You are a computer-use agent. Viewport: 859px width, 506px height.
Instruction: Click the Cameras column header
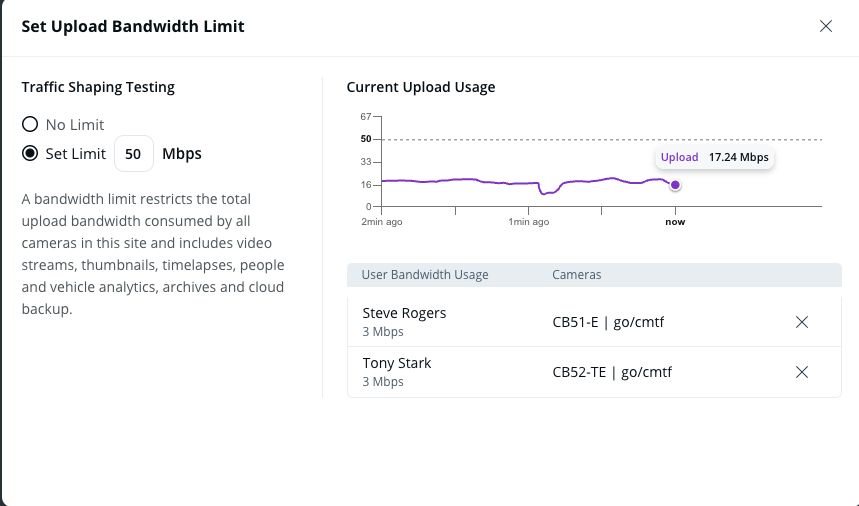[x=577, y=274]
